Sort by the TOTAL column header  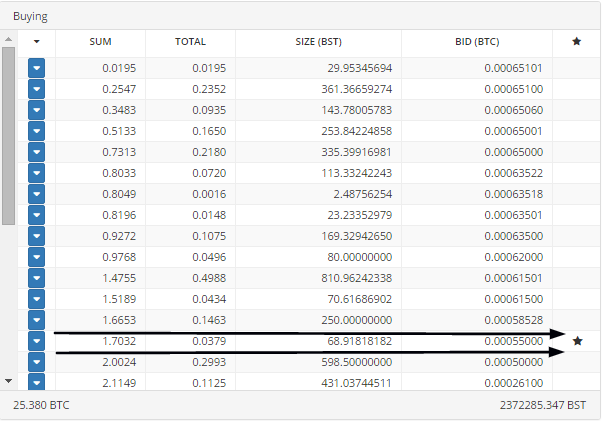[190, 42]
